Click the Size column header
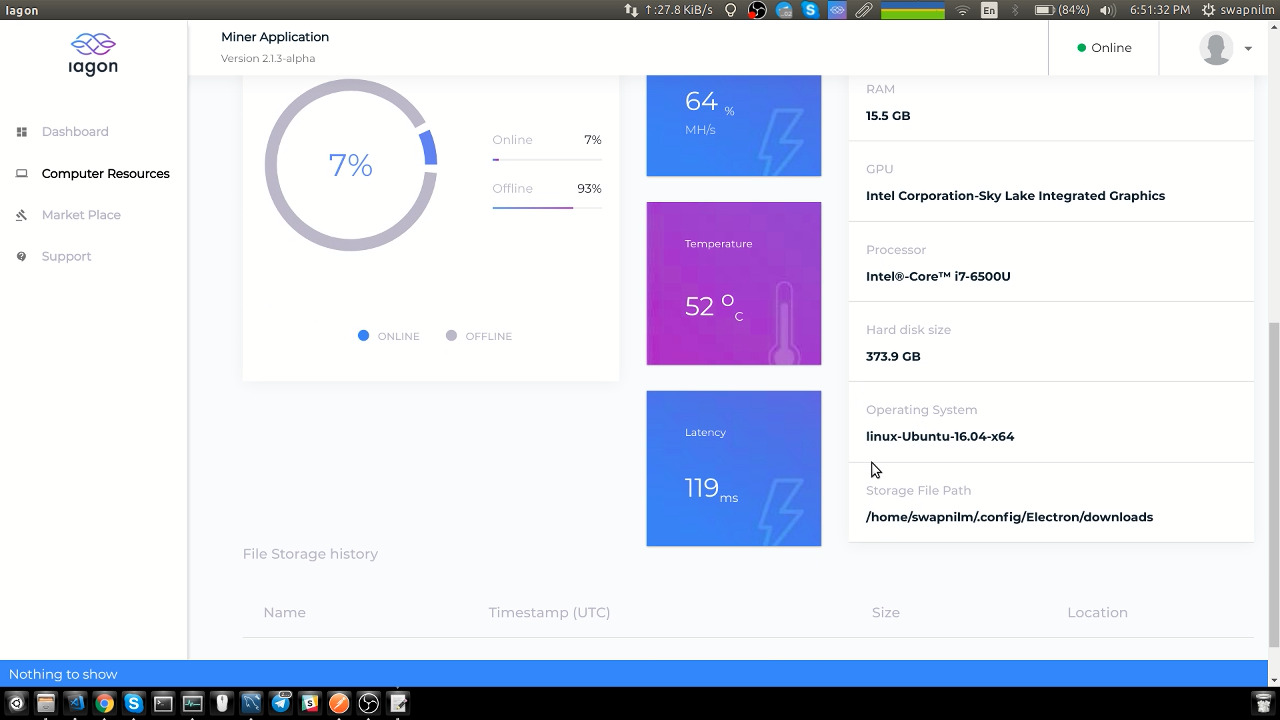The width and height of the screenshot is (1280, 720). pos(885,612)
